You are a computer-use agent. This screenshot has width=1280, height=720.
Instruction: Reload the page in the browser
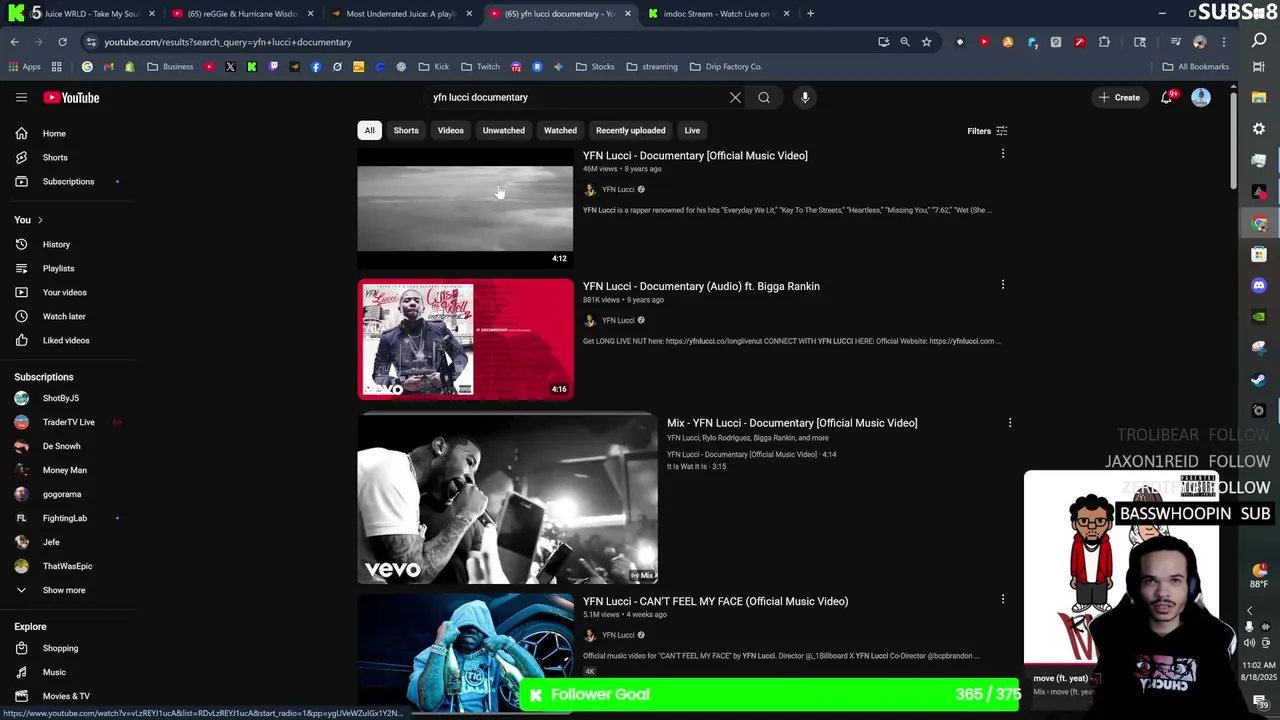62,42
